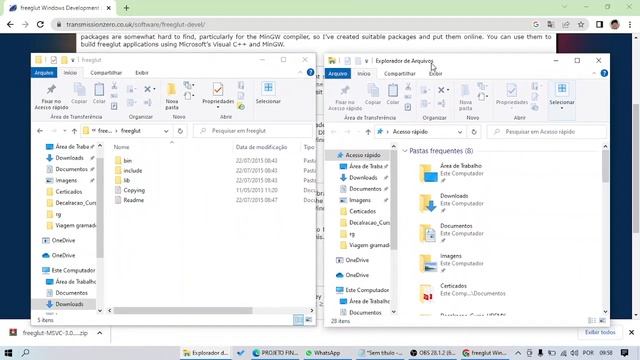This screenshot has height=360, width=640.
Task: Go up one level in freeglut window
Action: tap(74, 131)
